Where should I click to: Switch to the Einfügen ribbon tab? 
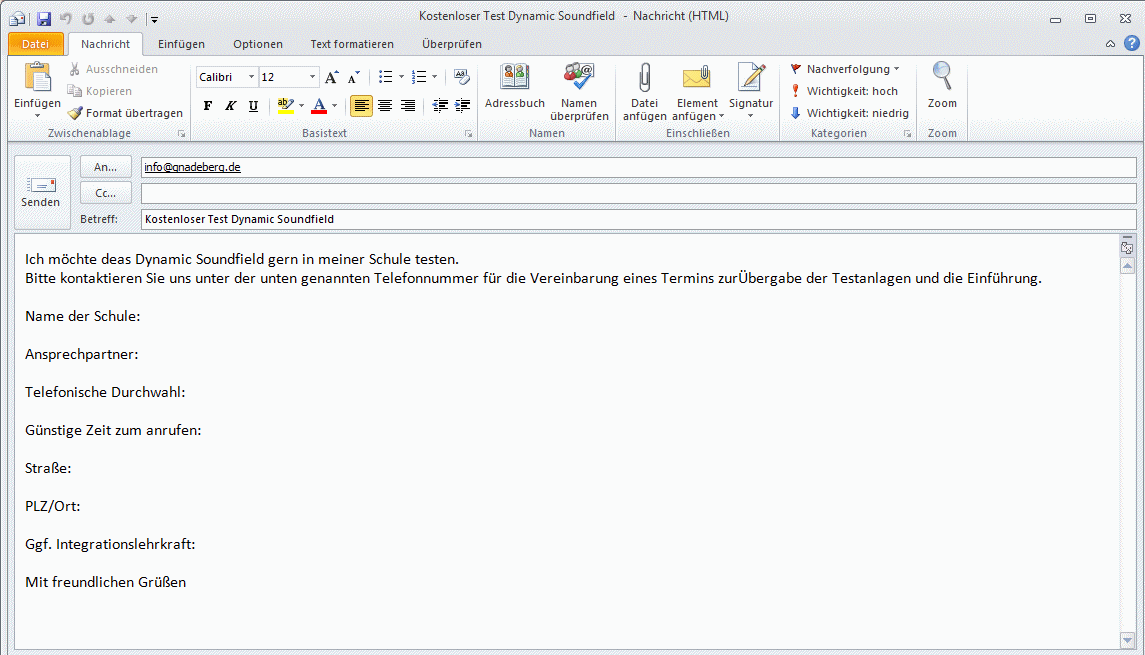pyautogui.click(x=181, y=44)
